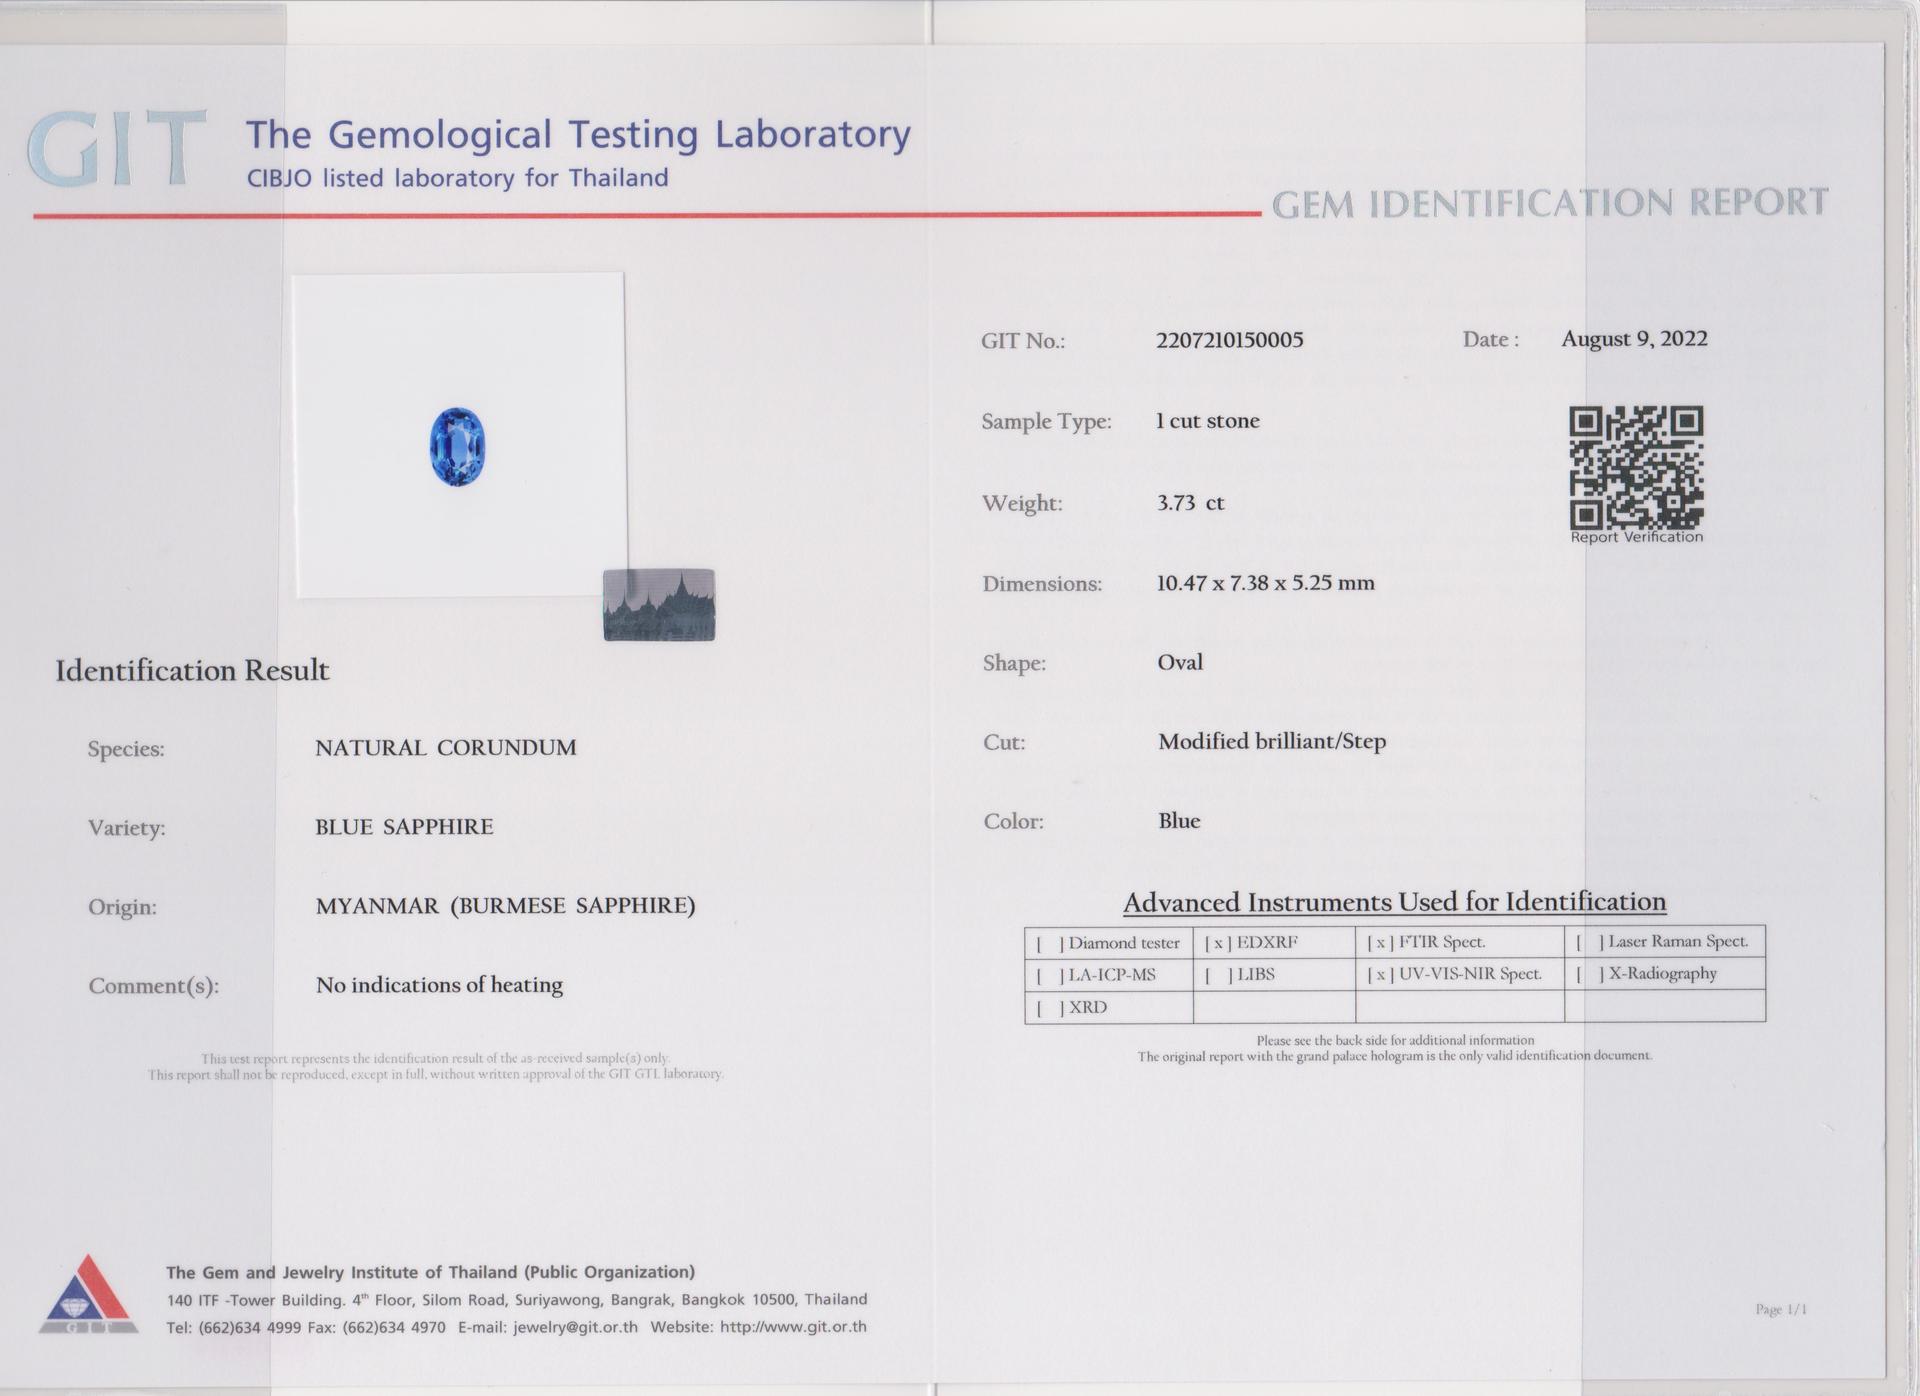
Task: Click the triangular GIT institute logo
Action: tap(89, 1293)
